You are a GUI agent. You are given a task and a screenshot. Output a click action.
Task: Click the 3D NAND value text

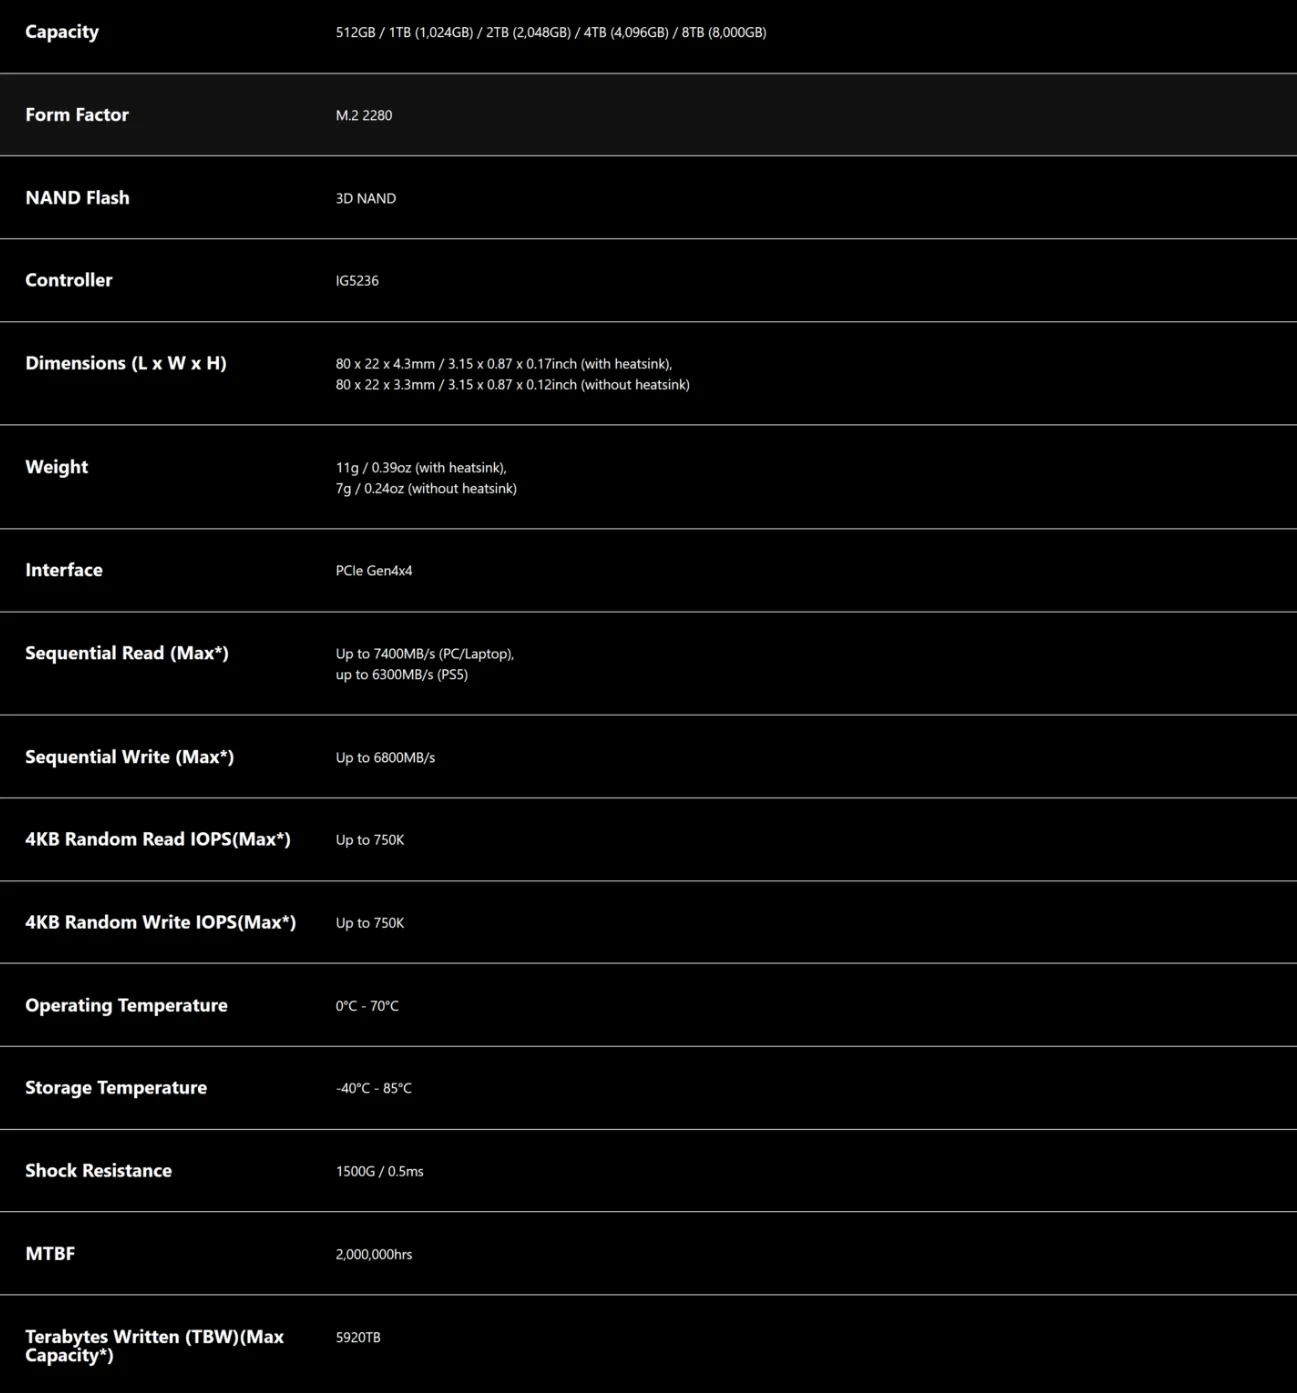[366, 199]
